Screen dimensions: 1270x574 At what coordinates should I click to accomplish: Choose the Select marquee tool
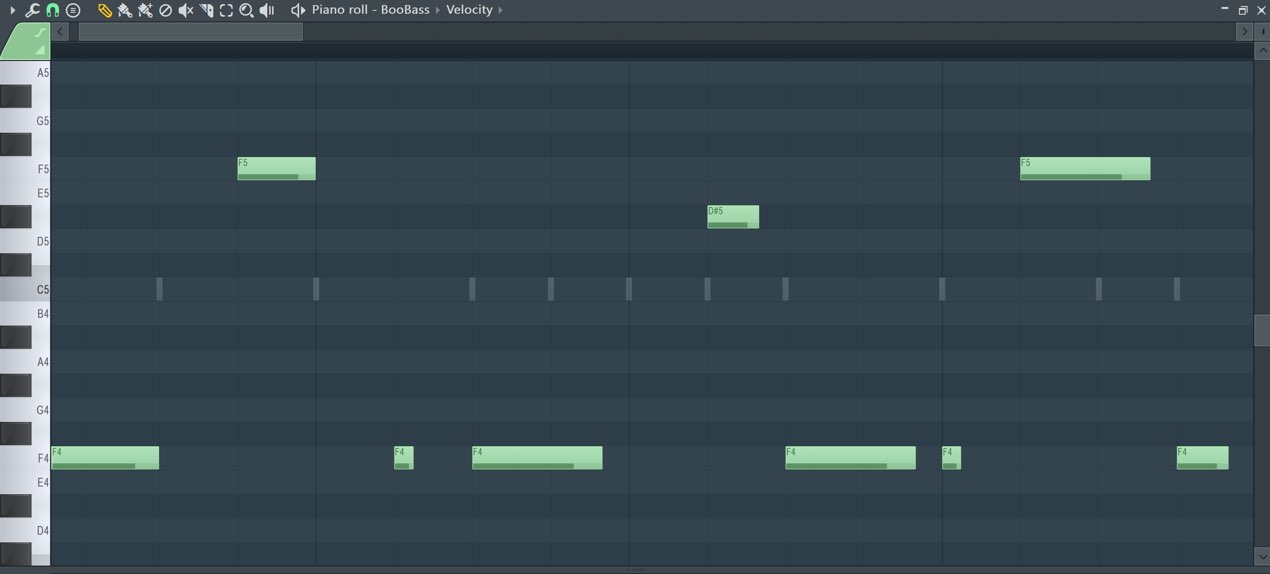226,10
